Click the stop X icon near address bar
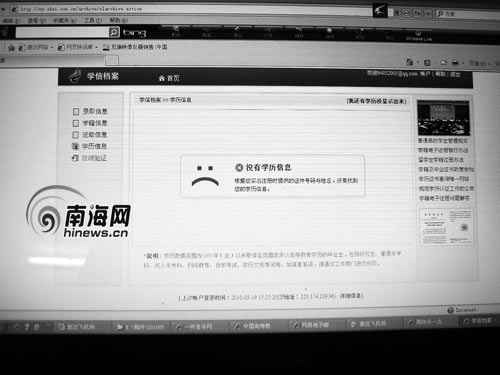500x375 pixels. 428,13
